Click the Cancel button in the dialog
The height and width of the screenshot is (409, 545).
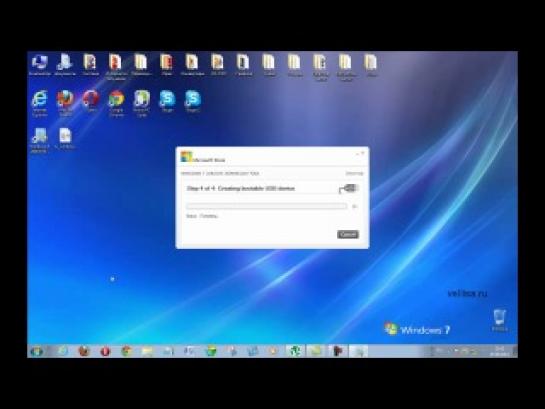point(348,234)
